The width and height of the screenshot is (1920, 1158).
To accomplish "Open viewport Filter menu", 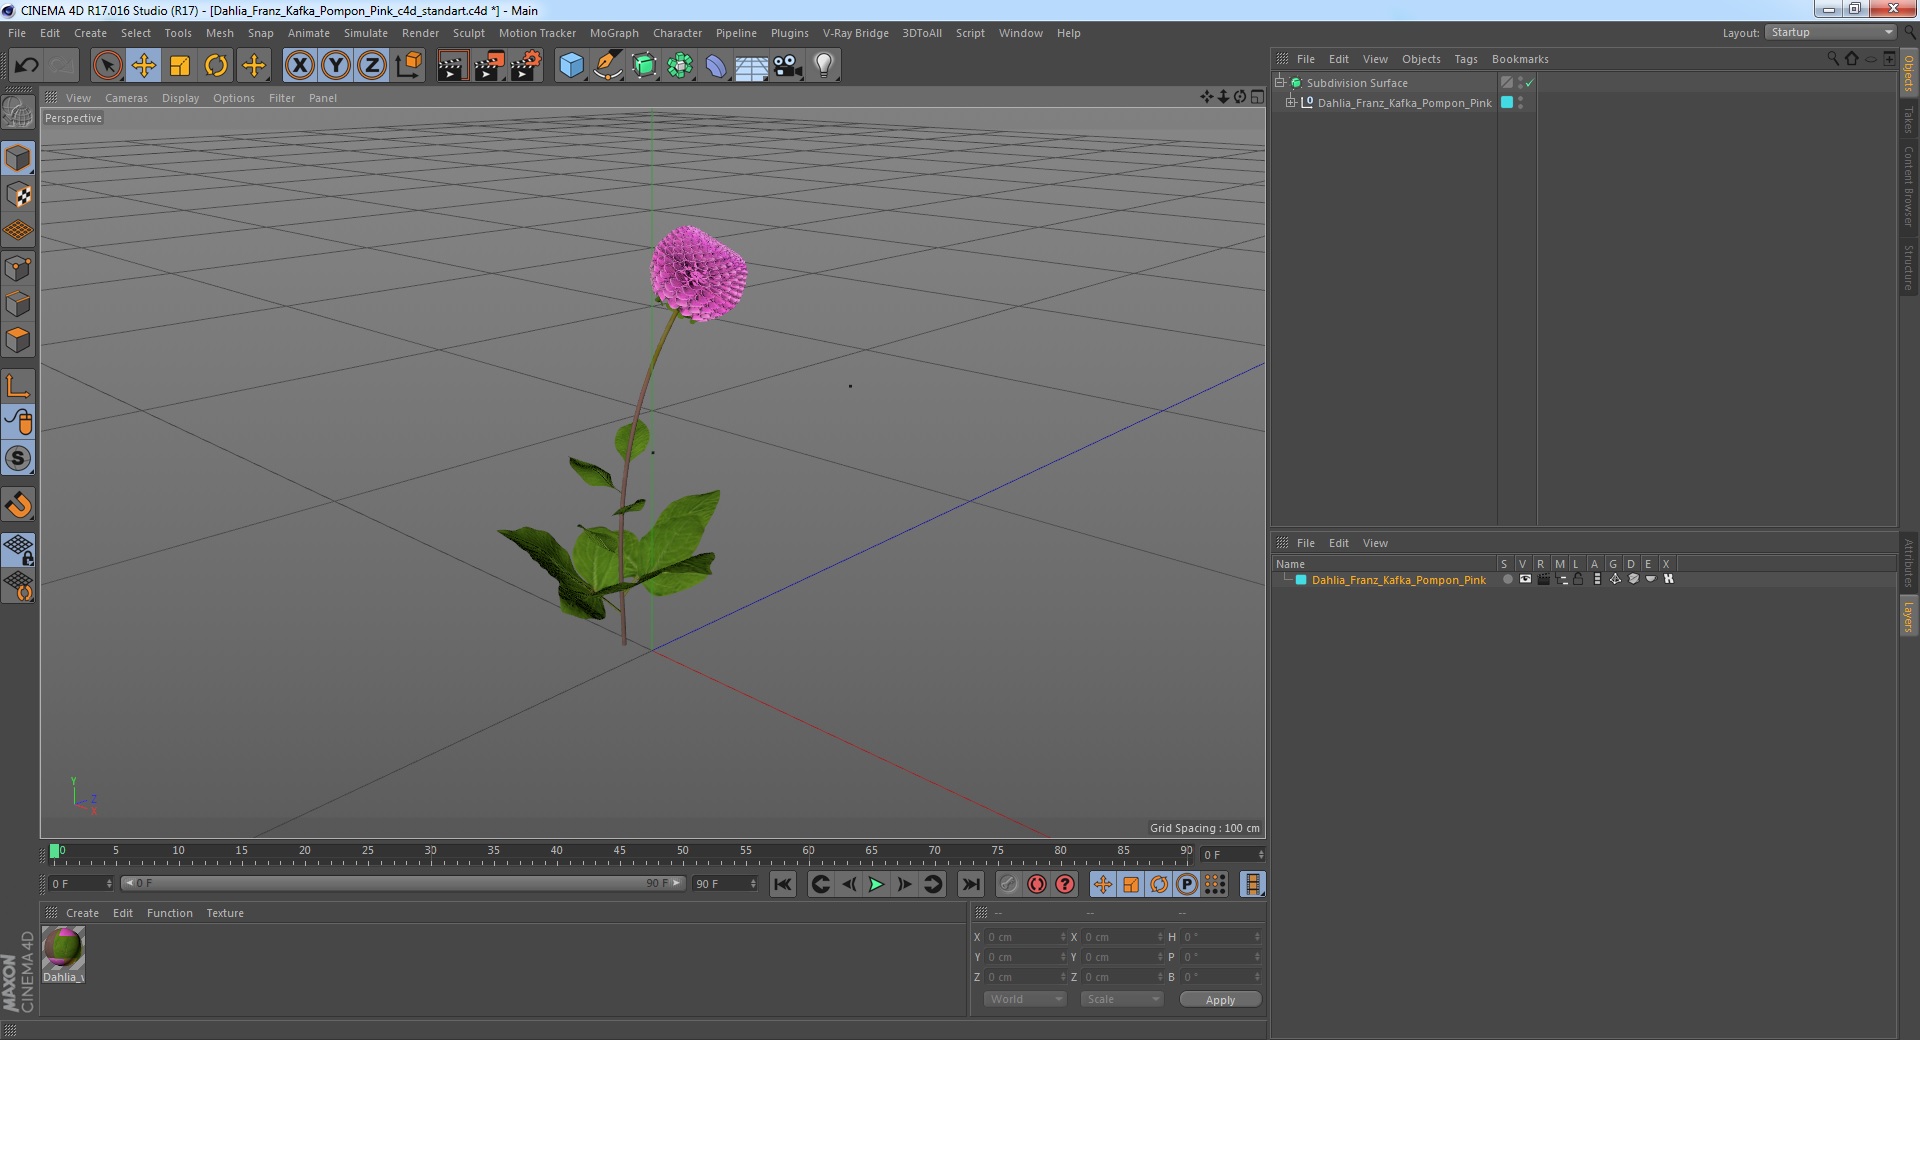I will 282,98.
